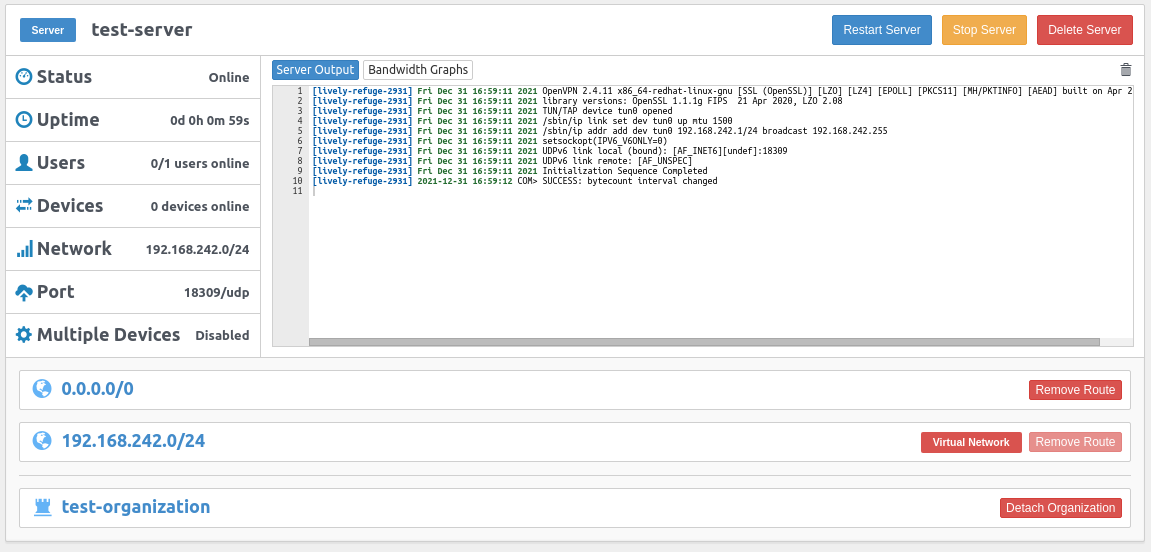
Task: Click the globe icon beside 0.0.0.0/0 route
Action: [x=42, y=389]
